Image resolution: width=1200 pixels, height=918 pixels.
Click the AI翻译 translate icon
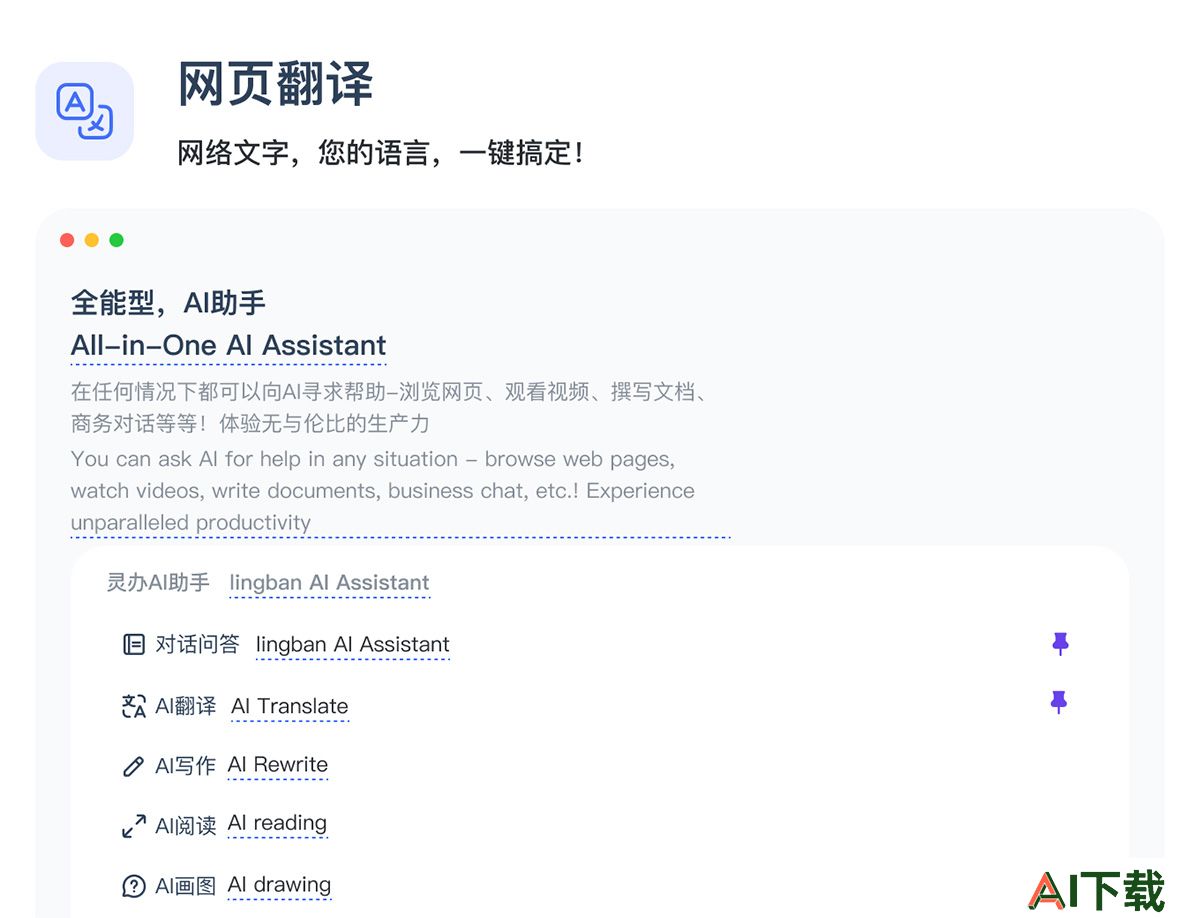click(x=133, y=706)
